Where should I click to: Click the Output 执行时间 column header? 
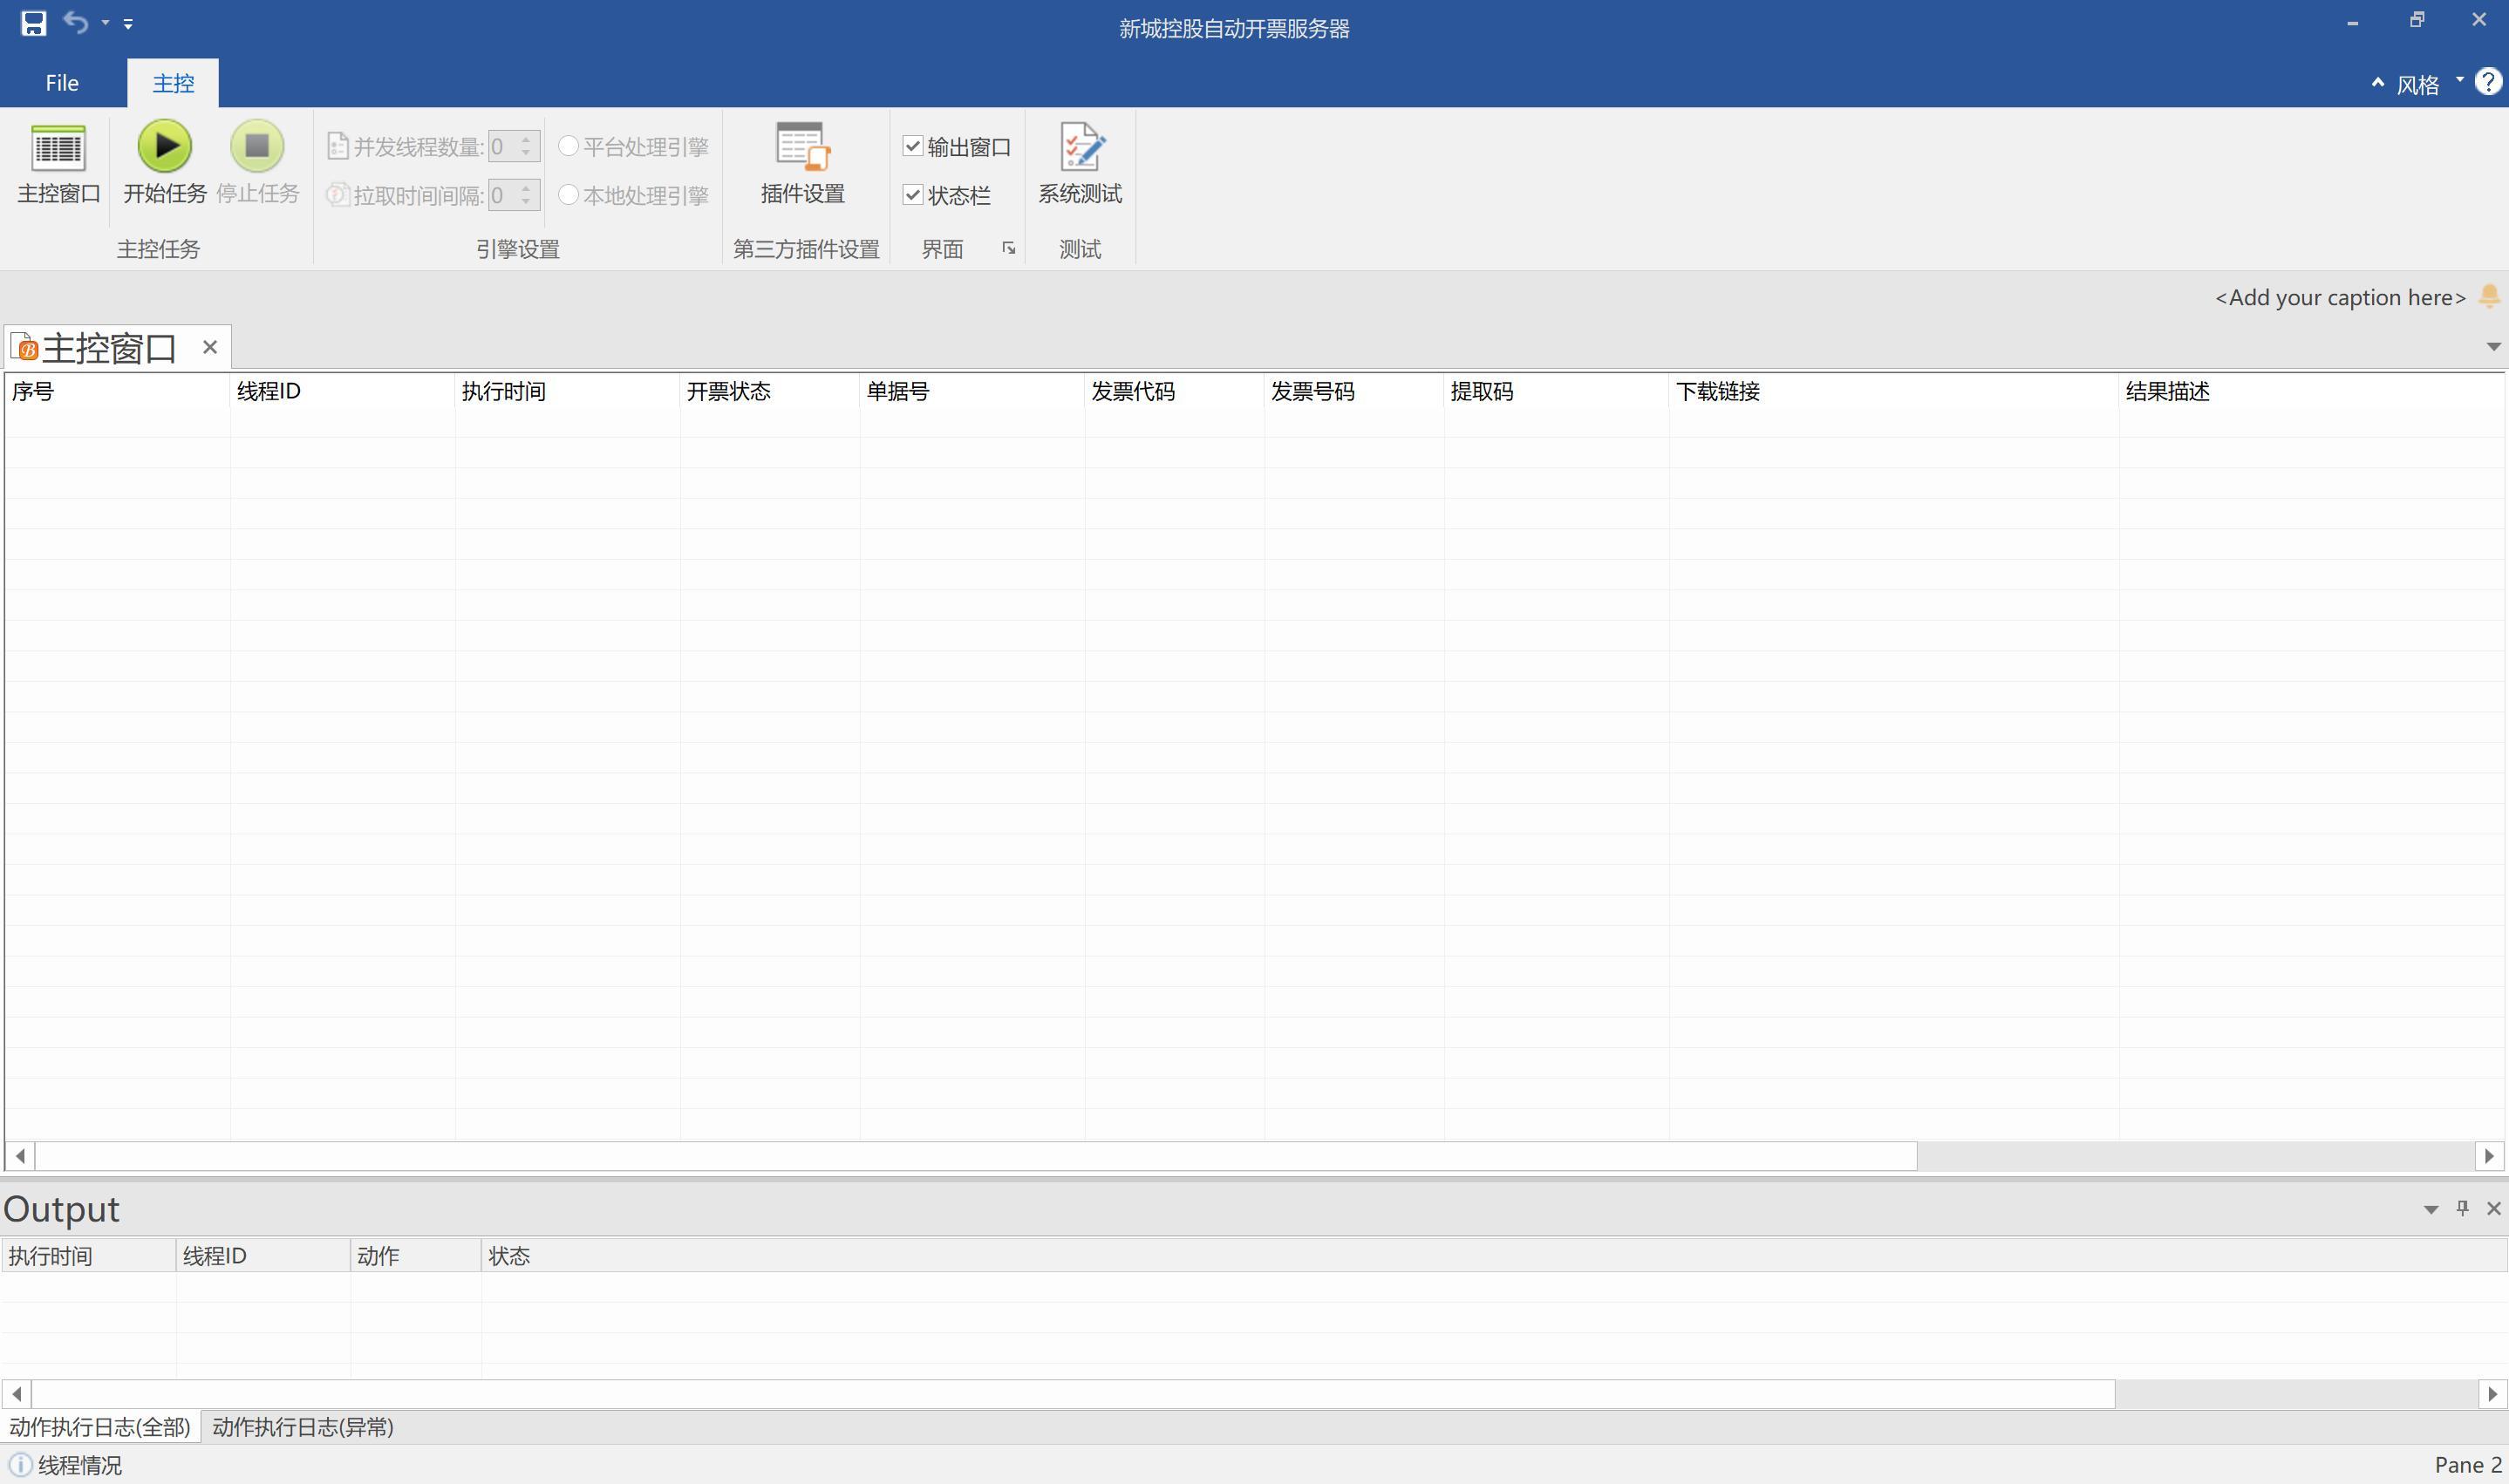(x=88, y=1256)
